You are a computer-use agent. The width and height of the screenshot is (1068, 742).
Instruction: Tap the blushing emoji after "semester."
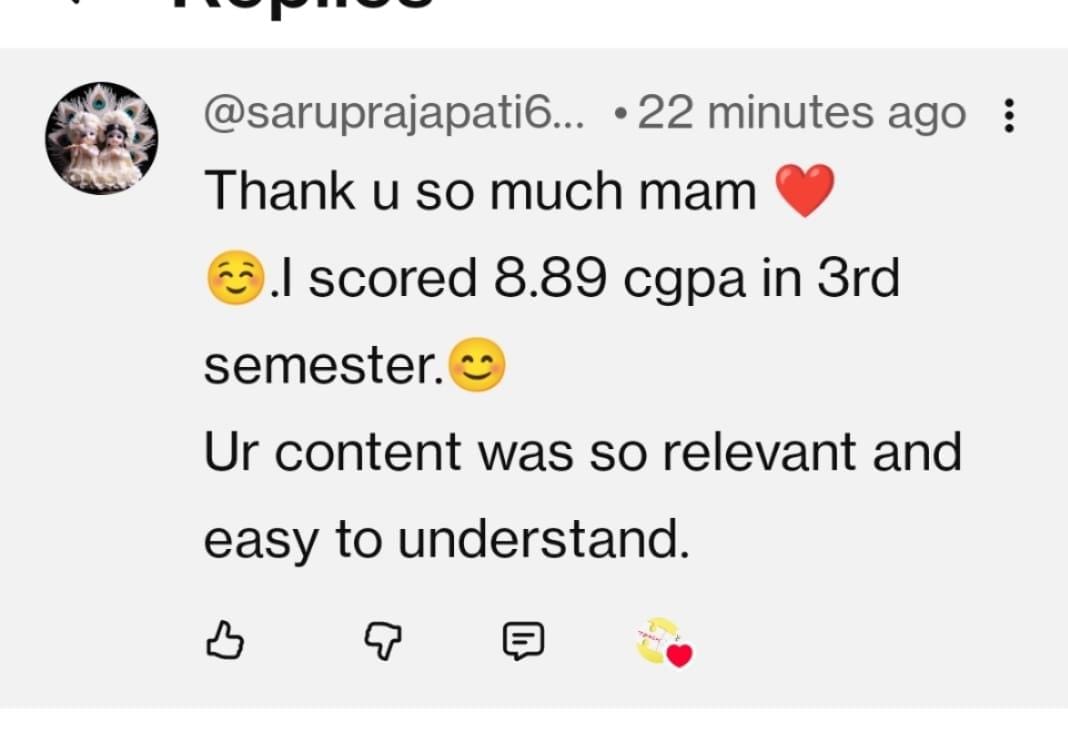pos(477,366)
